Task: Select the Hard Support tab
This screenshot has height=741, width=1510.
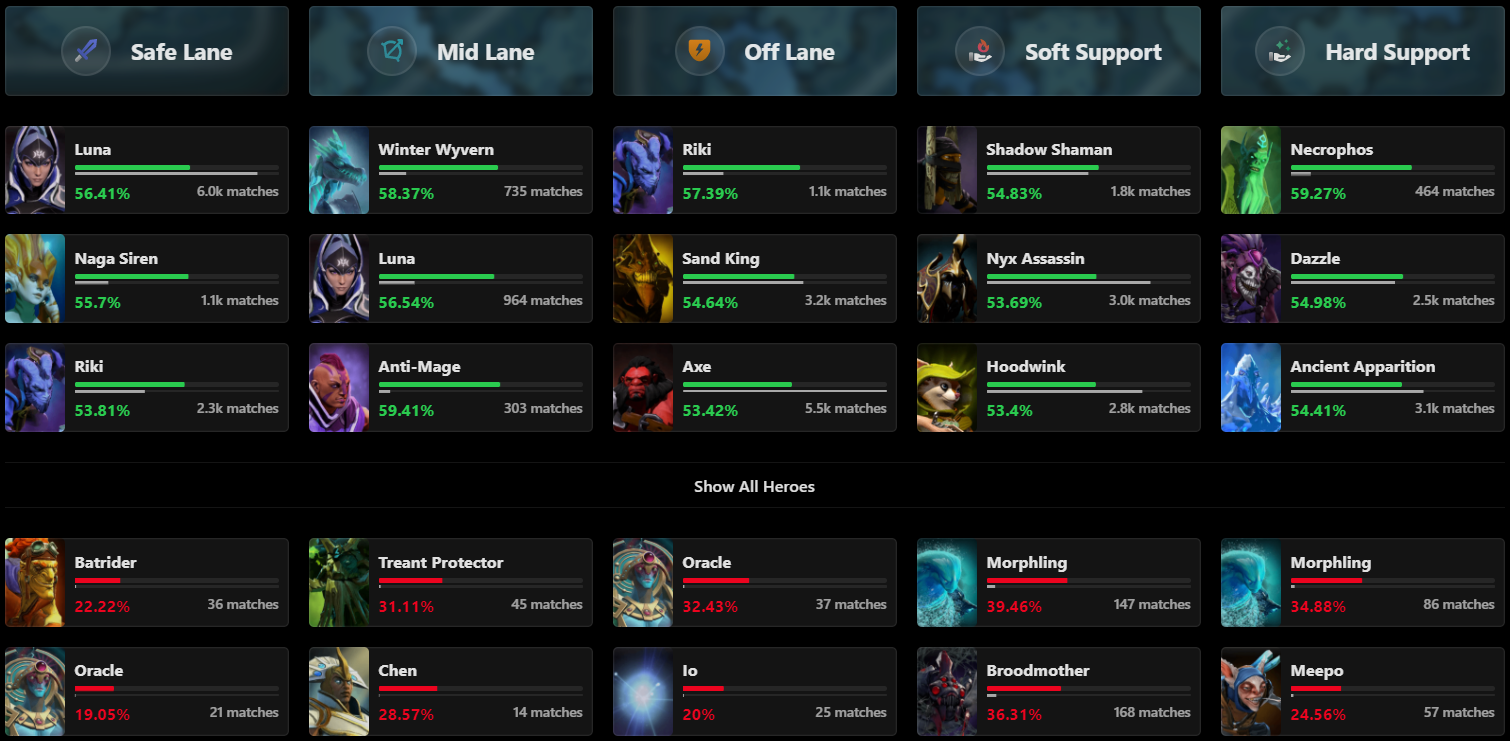Action: (1397, 52)
